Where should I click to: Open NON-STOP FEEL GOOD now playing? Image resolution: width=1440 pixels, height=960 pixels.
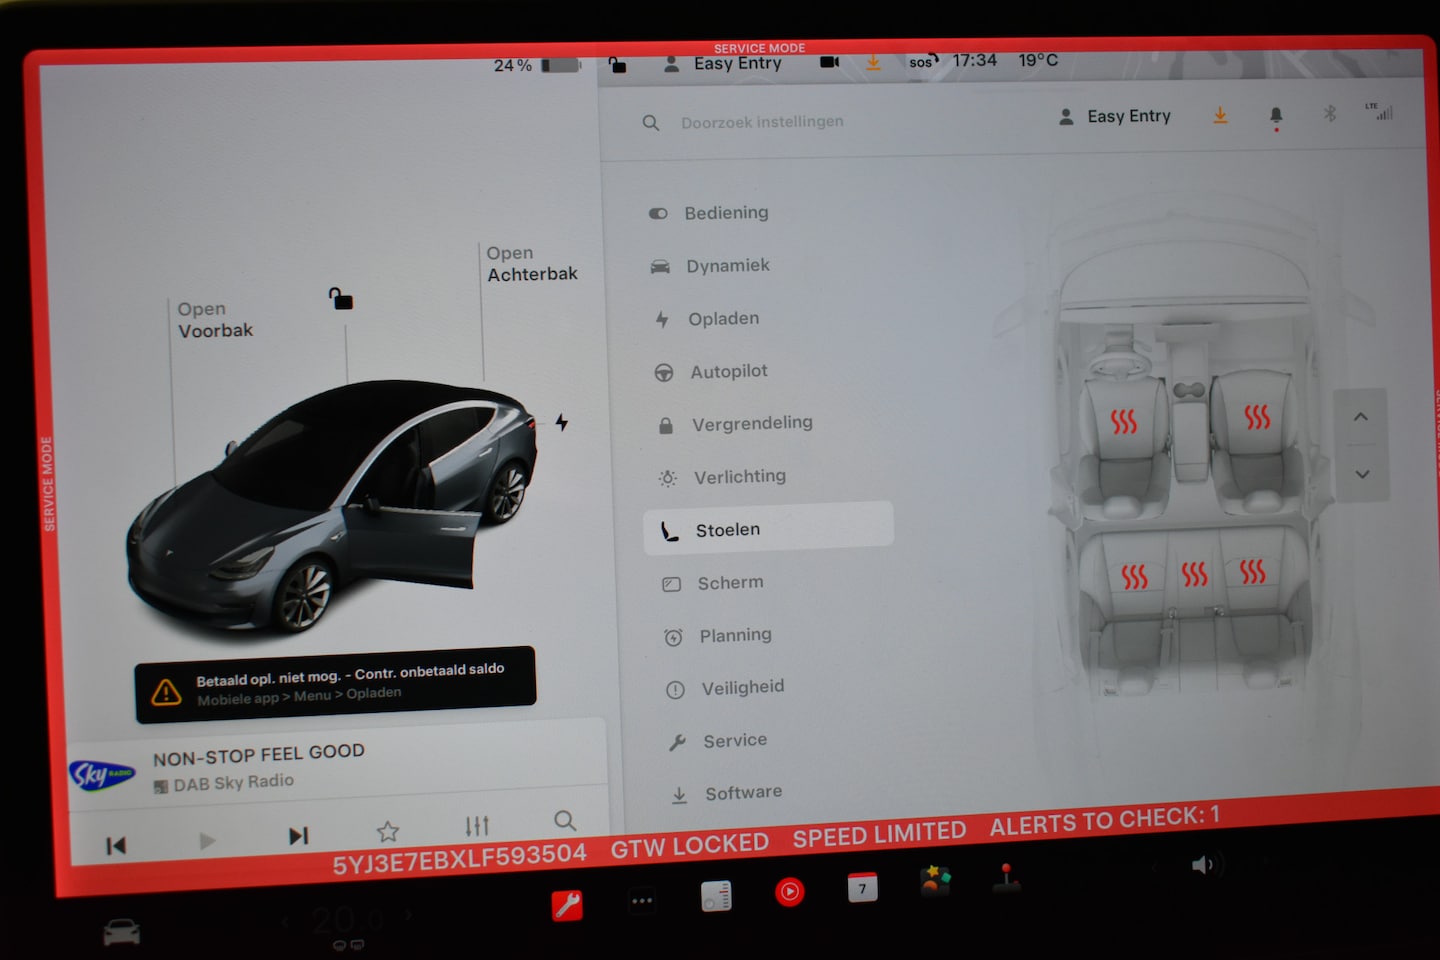(x=259, y=754)
